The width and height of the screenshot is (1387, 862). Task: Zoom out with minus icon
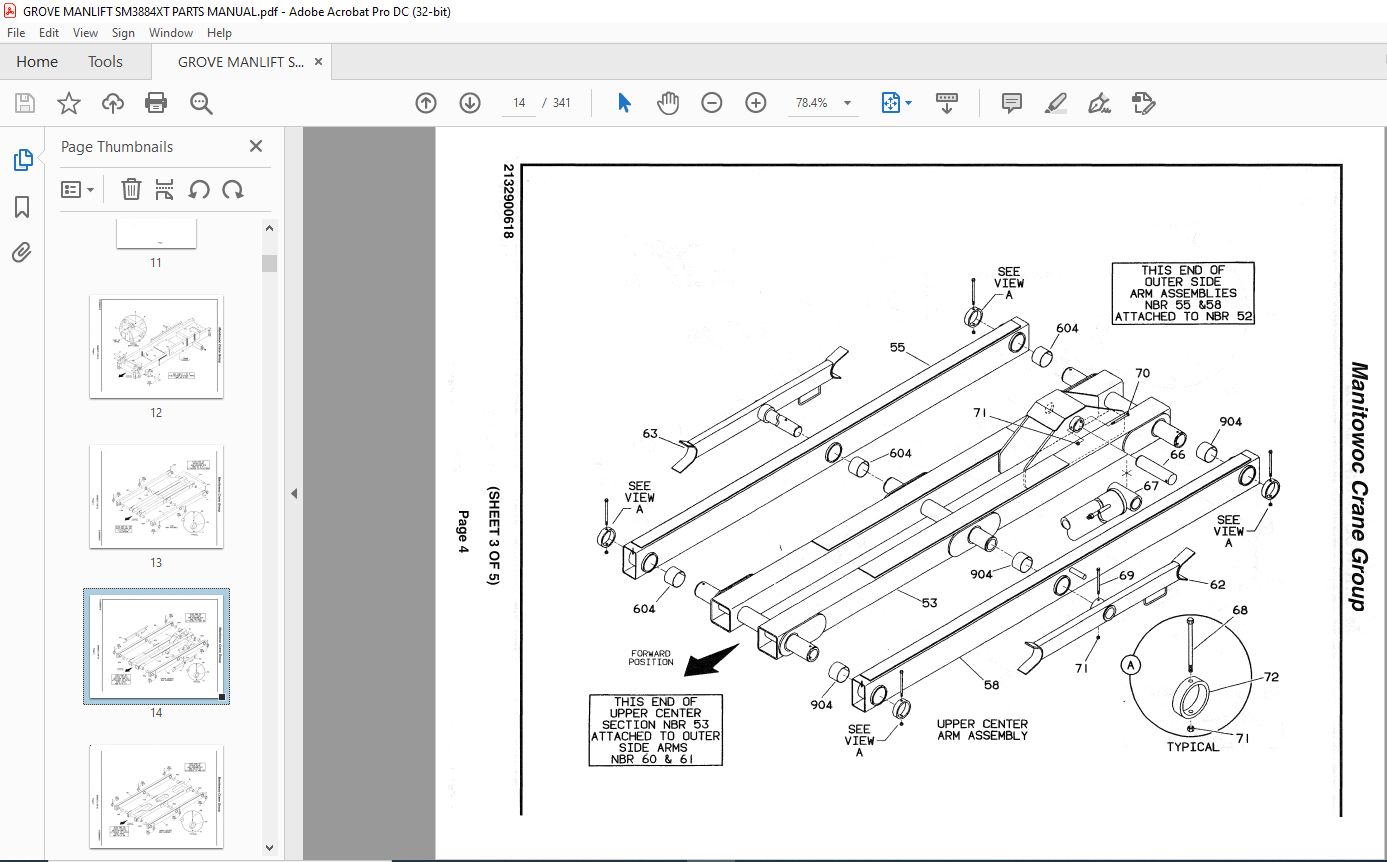(x=712, y=103)
